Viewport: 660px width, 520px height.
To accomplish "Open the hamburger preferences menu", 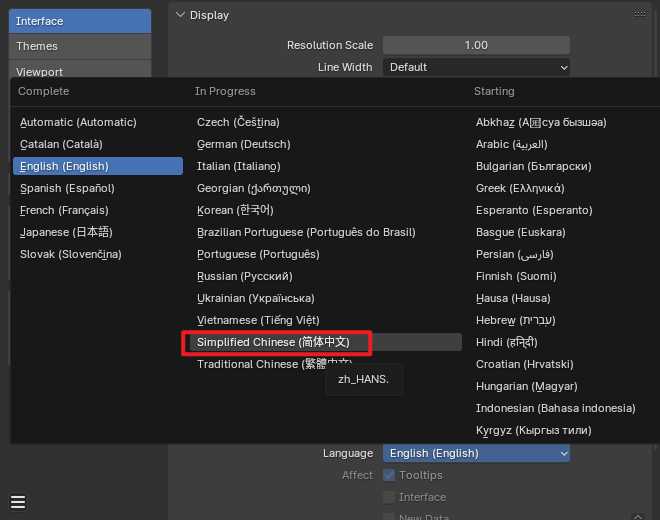I will [x=18, y=501].
